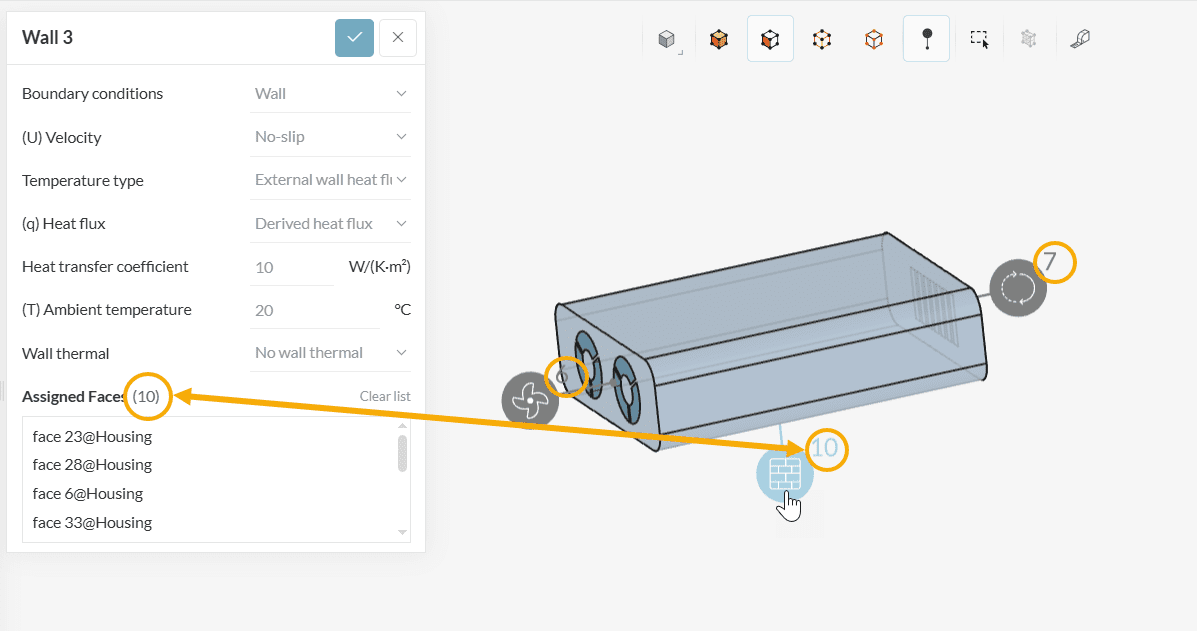Screen dimensions: 1197x631
Task: Click the fan boundary condition marker
Action: (529, 400)
